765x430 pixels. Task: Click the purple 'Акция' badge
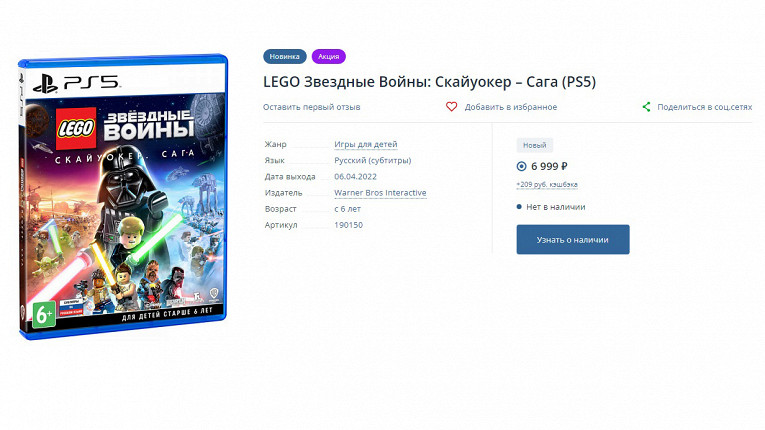[x=328, y=57]
